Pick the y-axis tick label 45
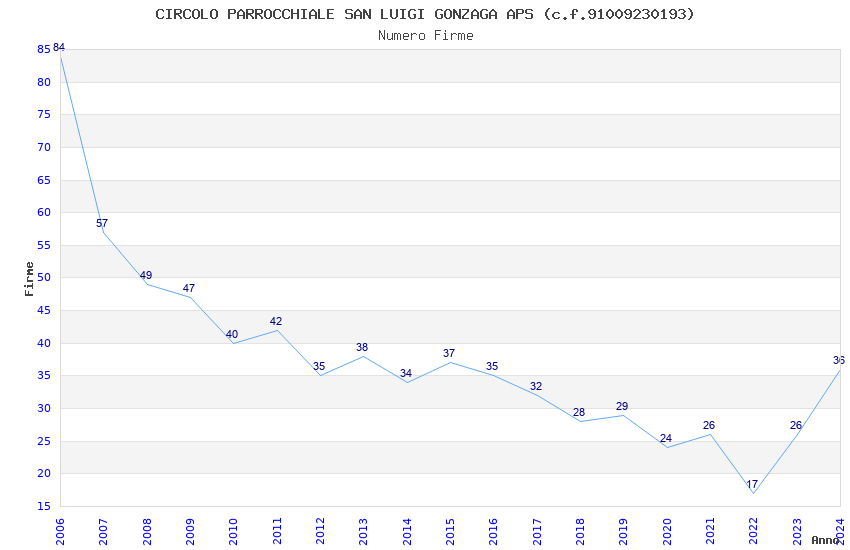This screenshot has width=850, height=550. tap(44, 310)
